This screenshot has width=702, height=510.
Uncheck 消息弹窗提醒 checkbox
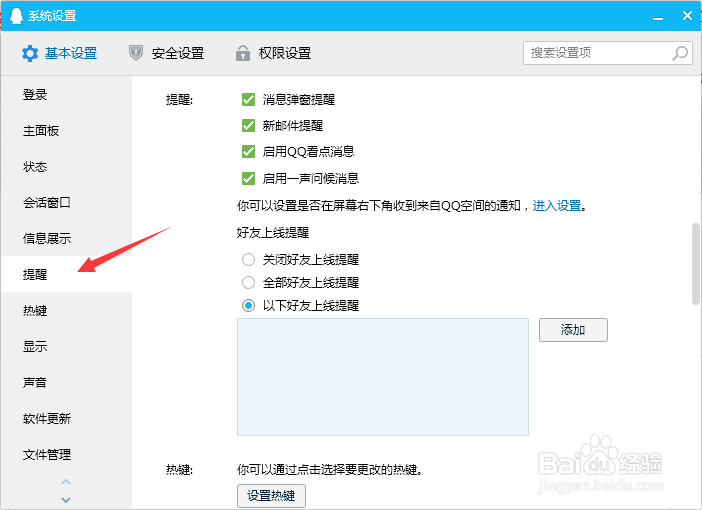(x=248, y=99)
